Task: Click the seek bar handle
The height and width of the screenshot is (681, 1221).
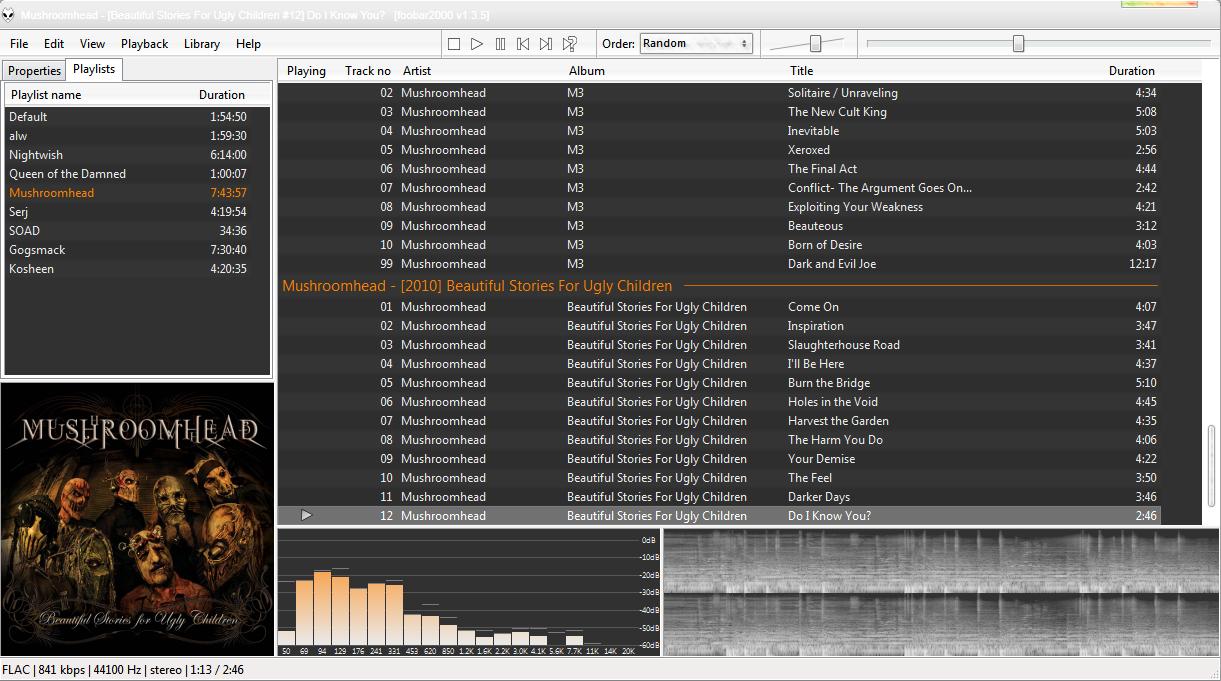Action: click(1018, 43)
